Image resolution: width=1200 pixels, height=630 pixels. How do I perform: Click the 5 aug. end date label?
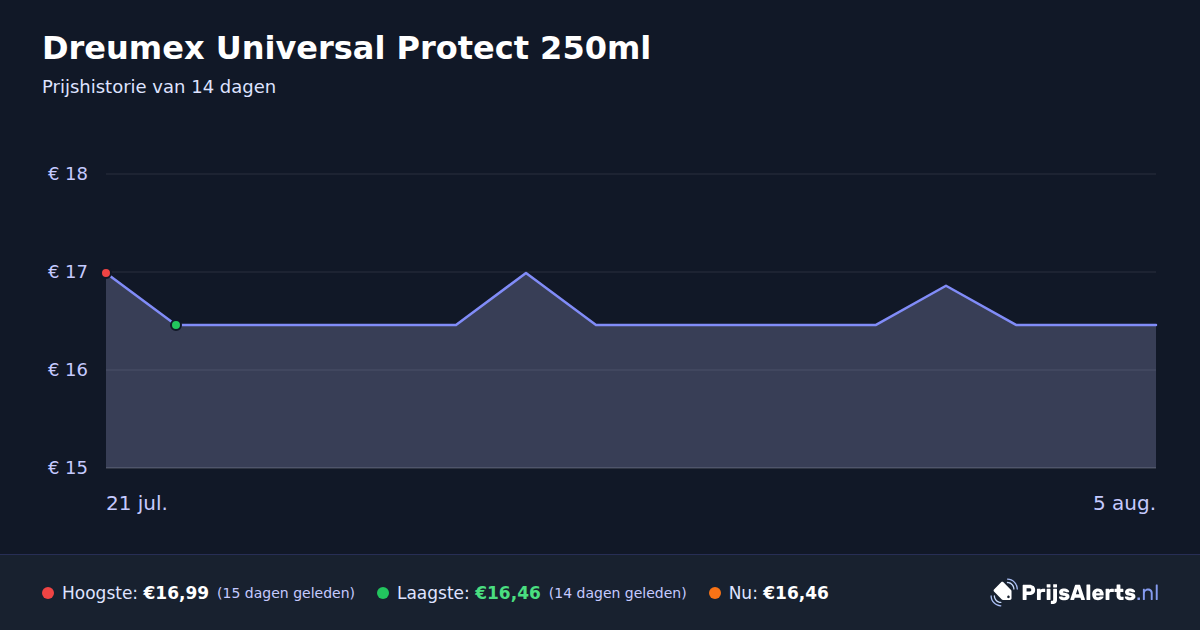1124,503
